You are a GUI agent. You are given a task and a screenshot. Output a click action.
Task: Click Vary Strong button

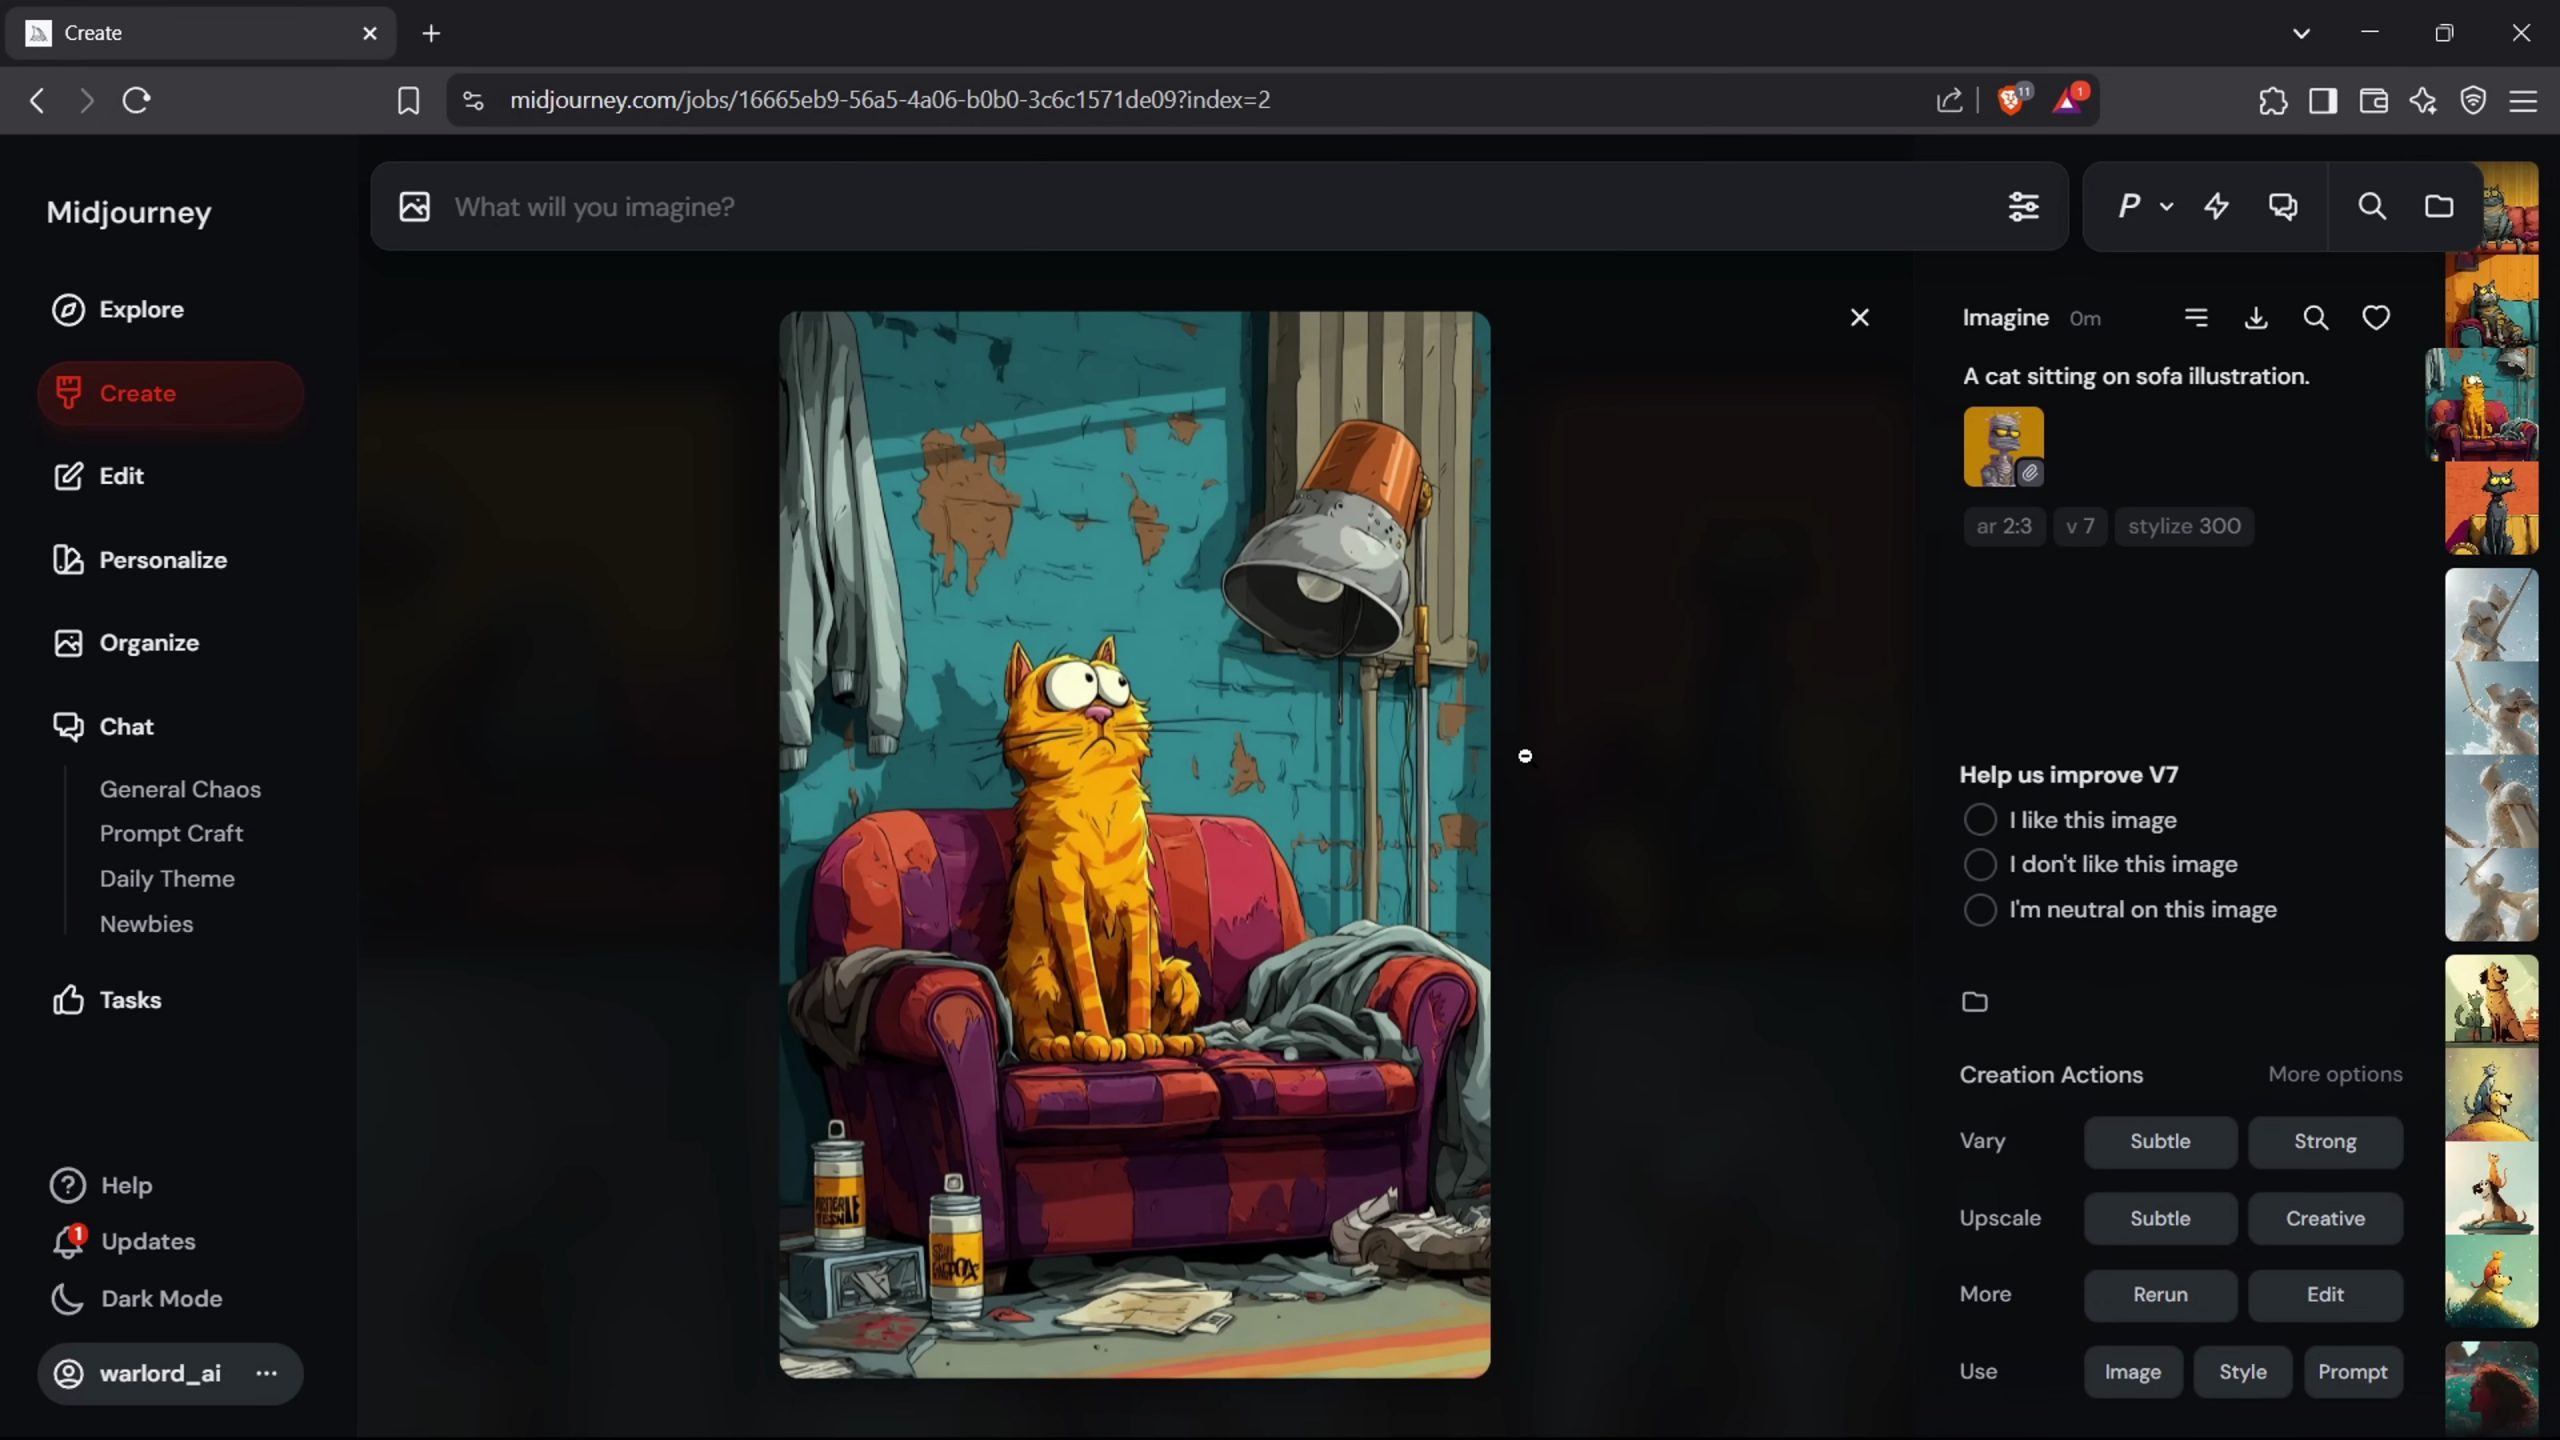point(2325,1141)
